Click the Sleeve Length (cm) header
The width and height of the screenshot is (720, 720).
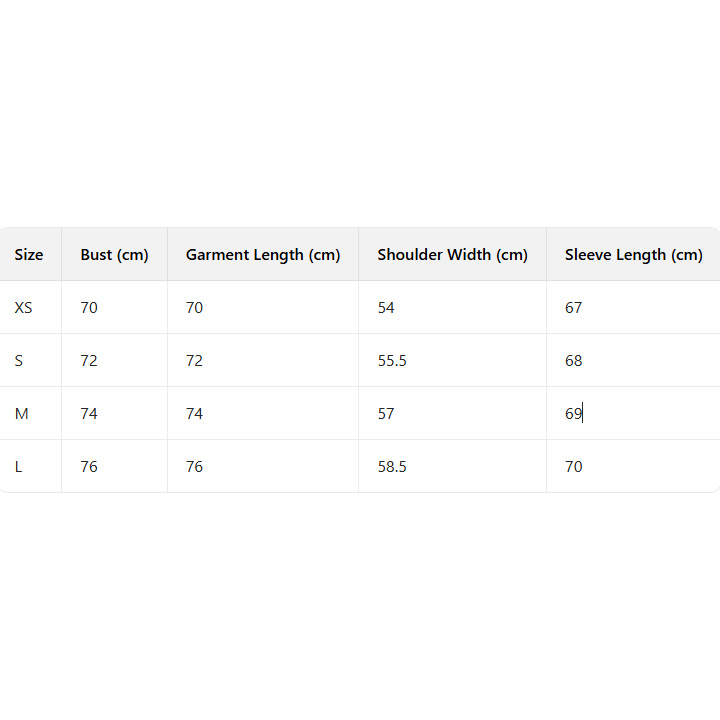click(633, 255)
